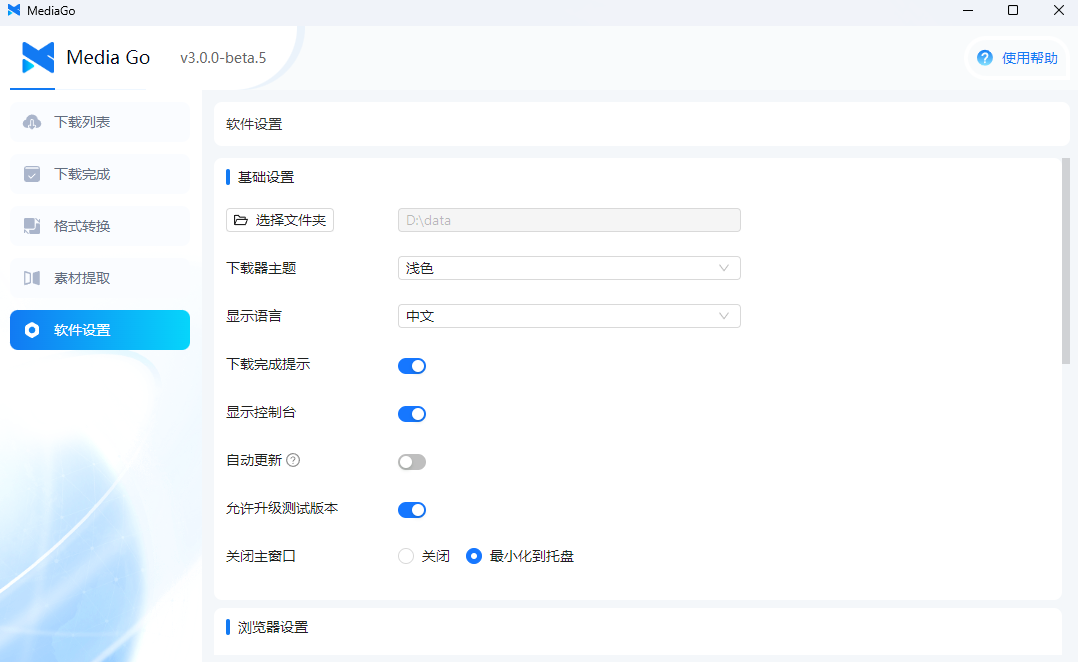Click the folder icon on the 选择文件夹 button
Image resolution: width=1078 pixels, height=662 pixels.
click(x=243, y=220)
